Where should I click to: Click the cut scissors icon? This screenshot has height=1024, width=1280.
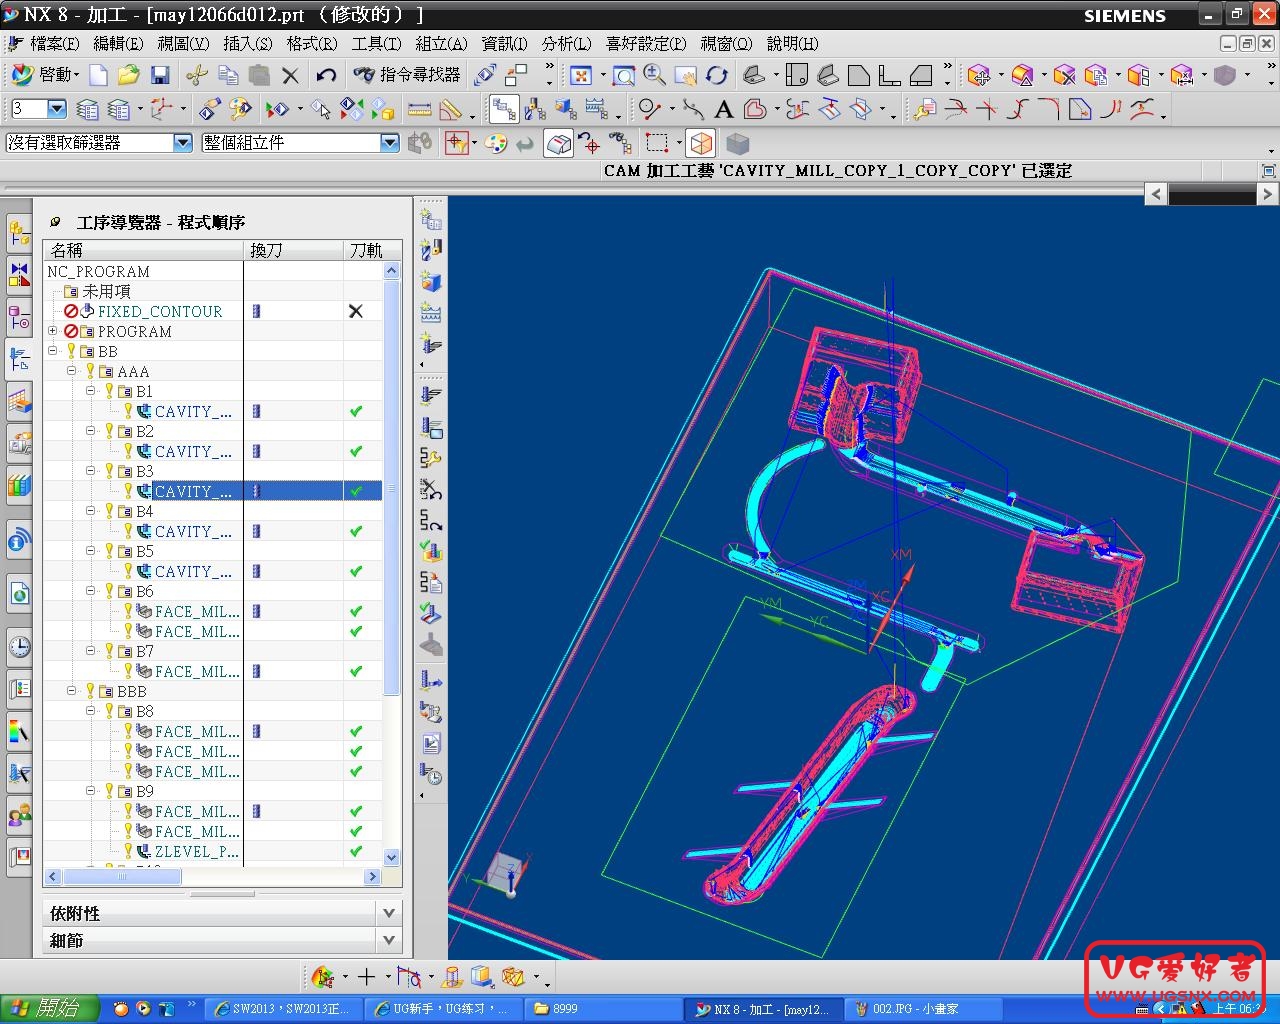(196, 75)
